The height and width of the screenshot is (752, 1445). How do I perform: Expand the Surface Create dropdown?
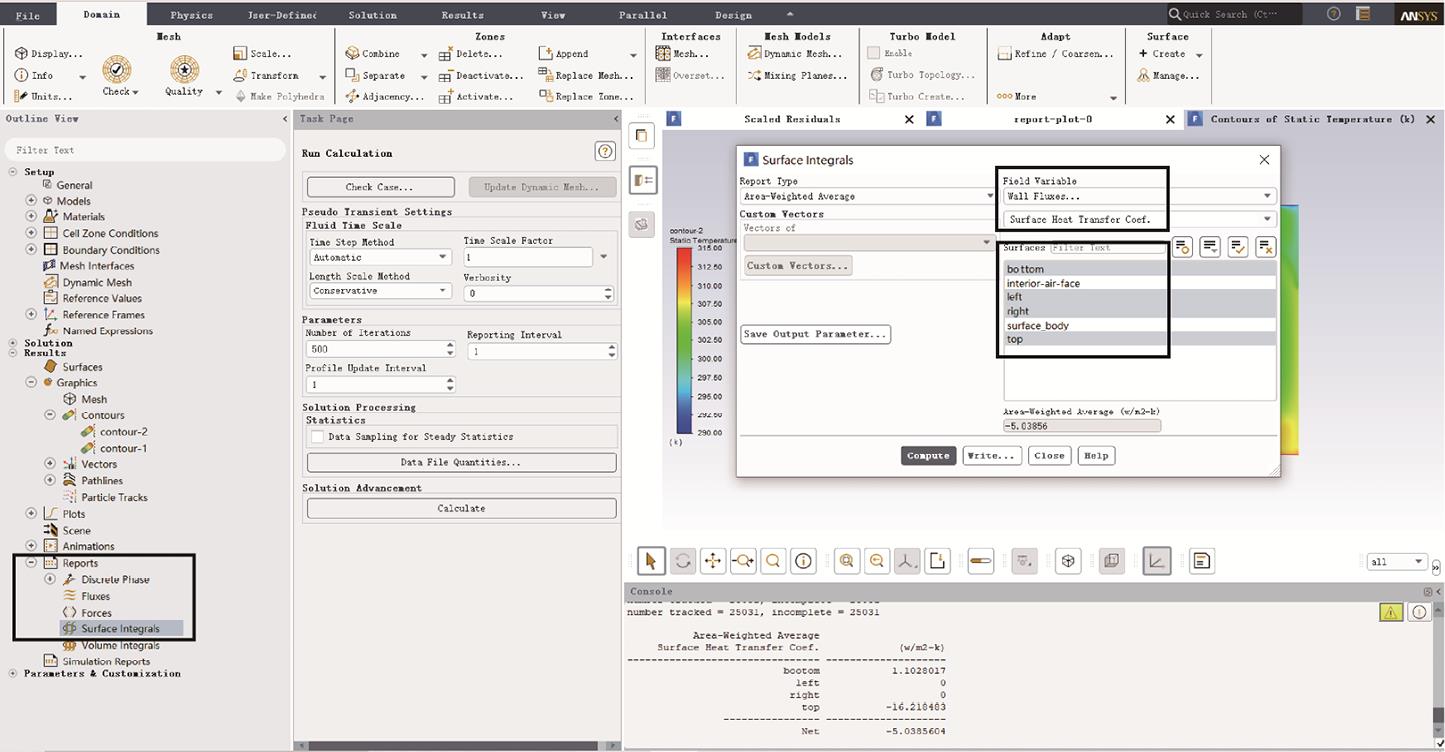(1199, 55)
